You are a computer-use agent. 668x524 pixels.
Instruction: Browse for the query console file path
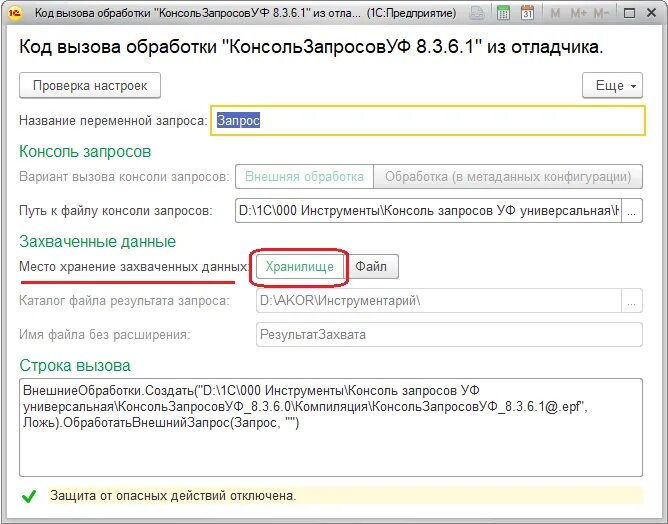click(x=632, y=210)
